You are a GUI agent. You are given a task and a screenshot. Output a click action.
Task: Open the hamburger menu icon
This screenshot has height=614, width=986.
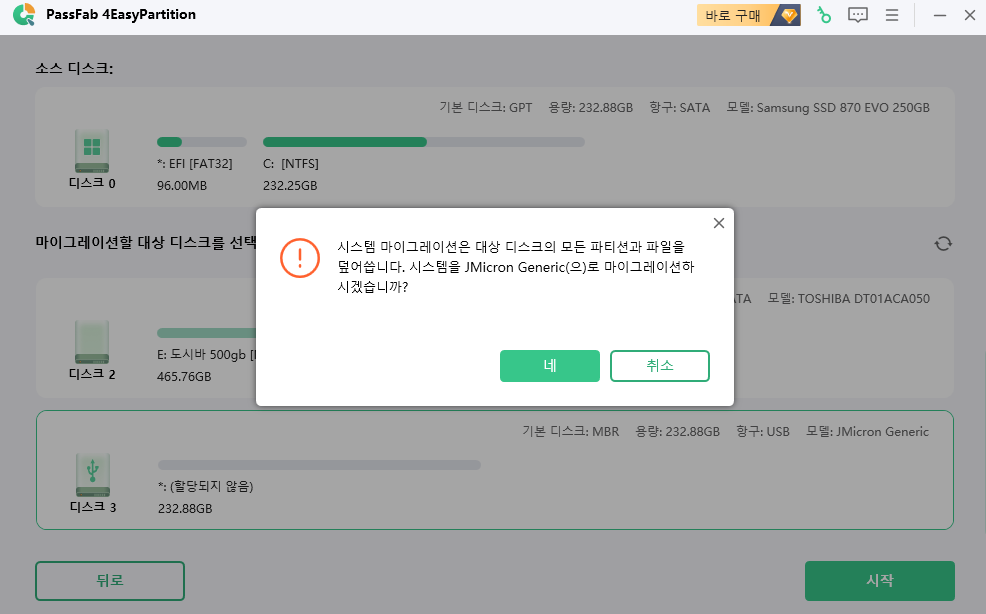(892, 15)
